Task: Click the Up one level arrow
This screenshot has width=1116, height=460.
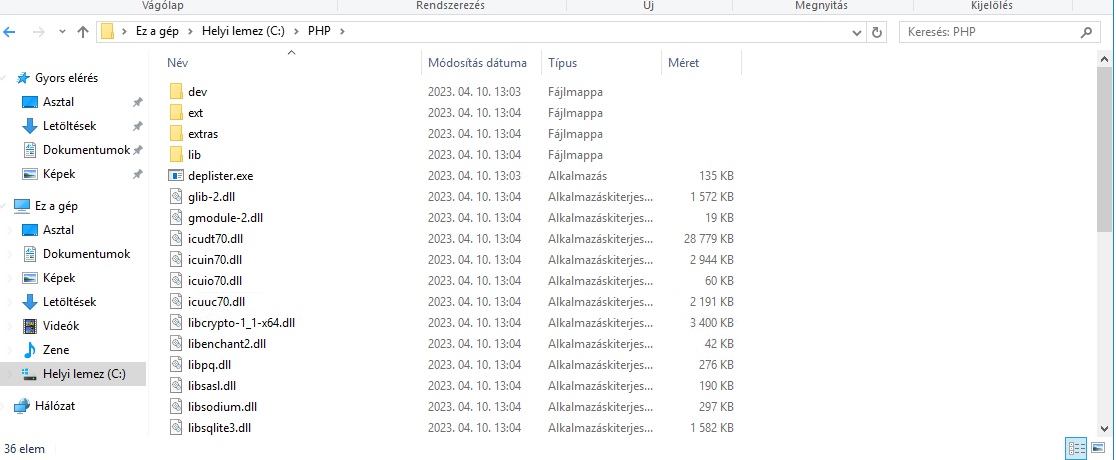Action: coord(83,32)
